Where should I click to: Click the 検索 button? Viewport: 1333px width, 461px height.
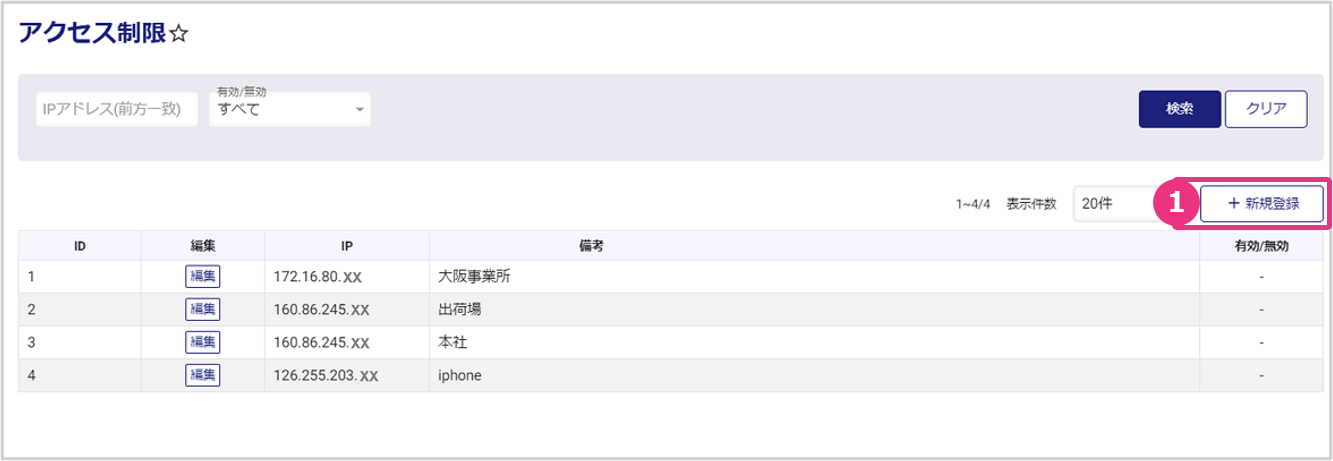[1179, 109]
